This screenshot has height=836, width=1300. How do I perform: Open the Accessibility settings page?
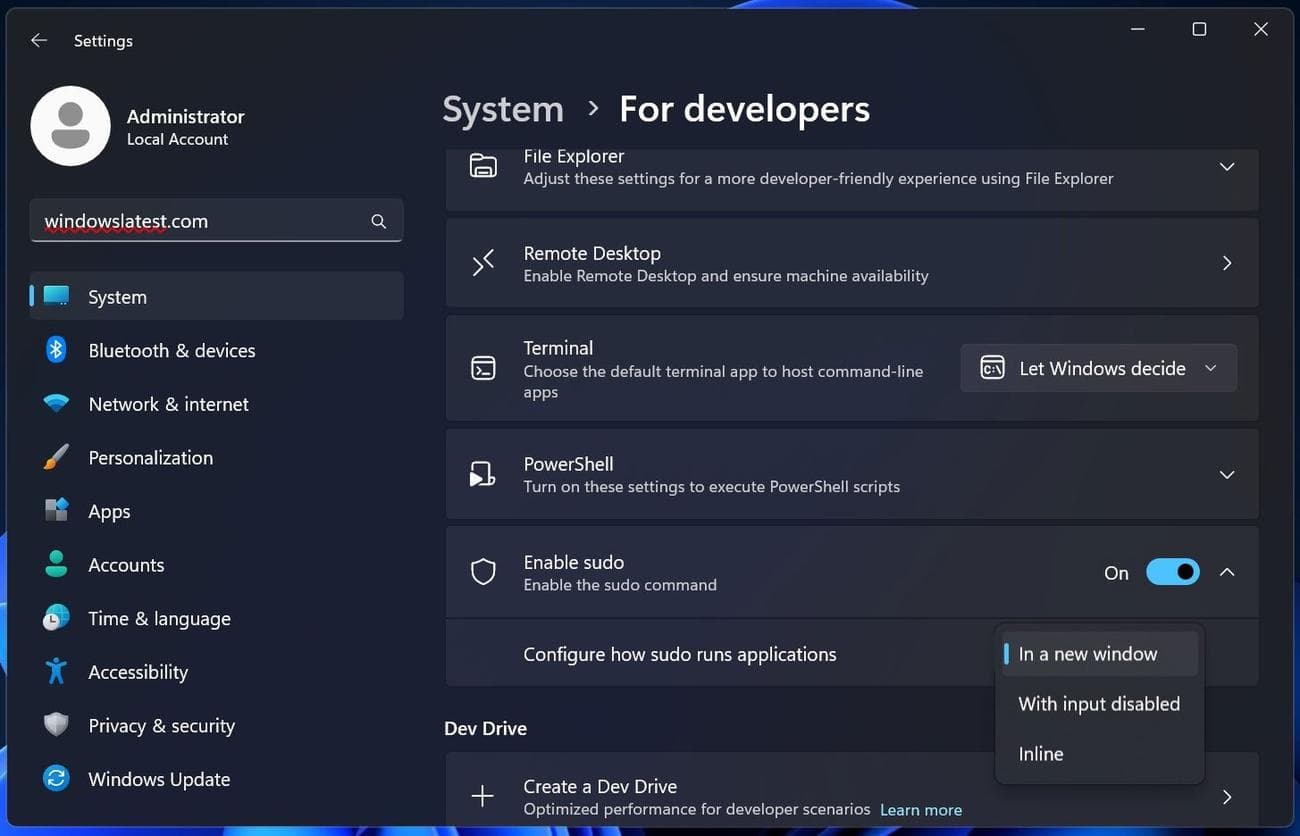coord(138,672)
